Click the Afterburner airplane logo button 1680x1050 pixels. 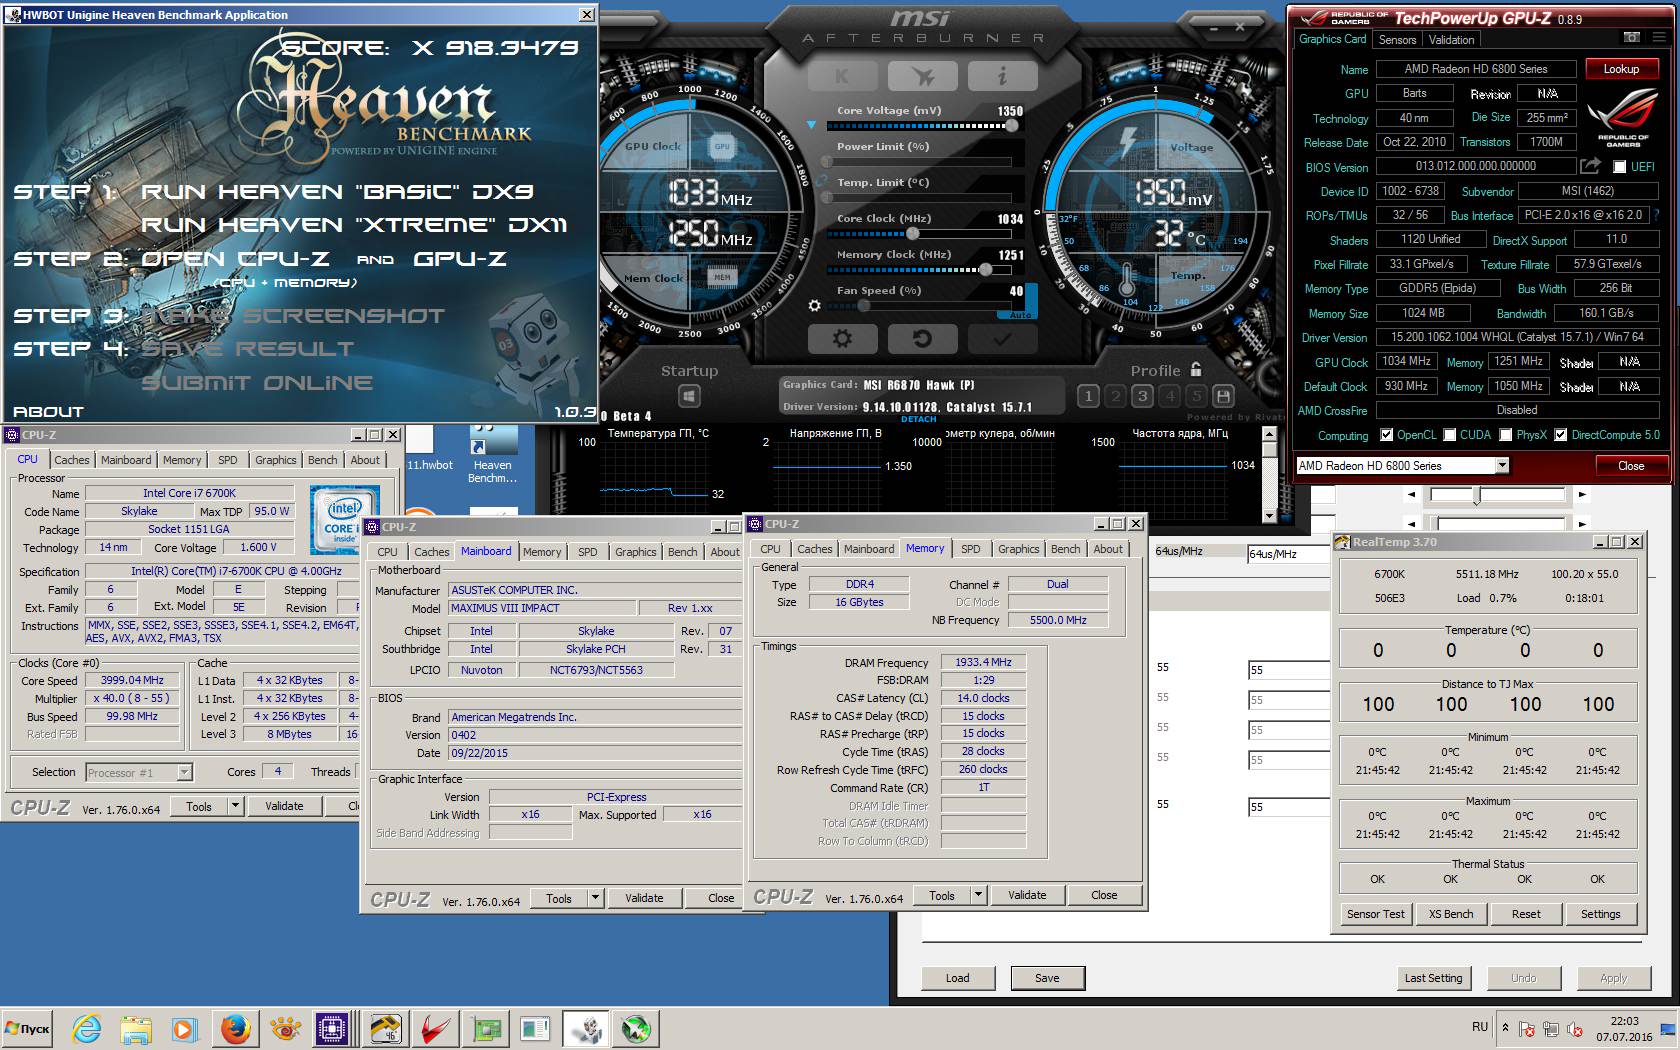[x=922, y=76]
